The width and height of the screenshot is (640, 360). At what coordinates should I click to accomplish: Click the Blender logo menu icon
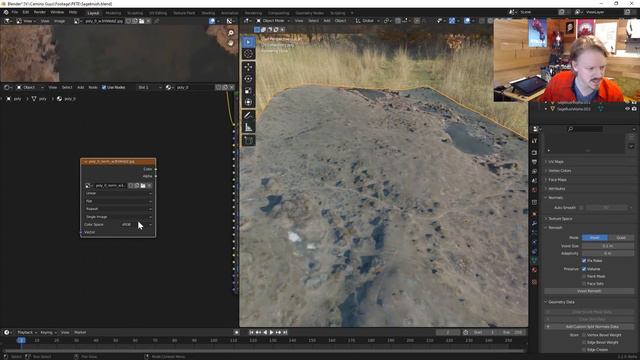point(6,12)
